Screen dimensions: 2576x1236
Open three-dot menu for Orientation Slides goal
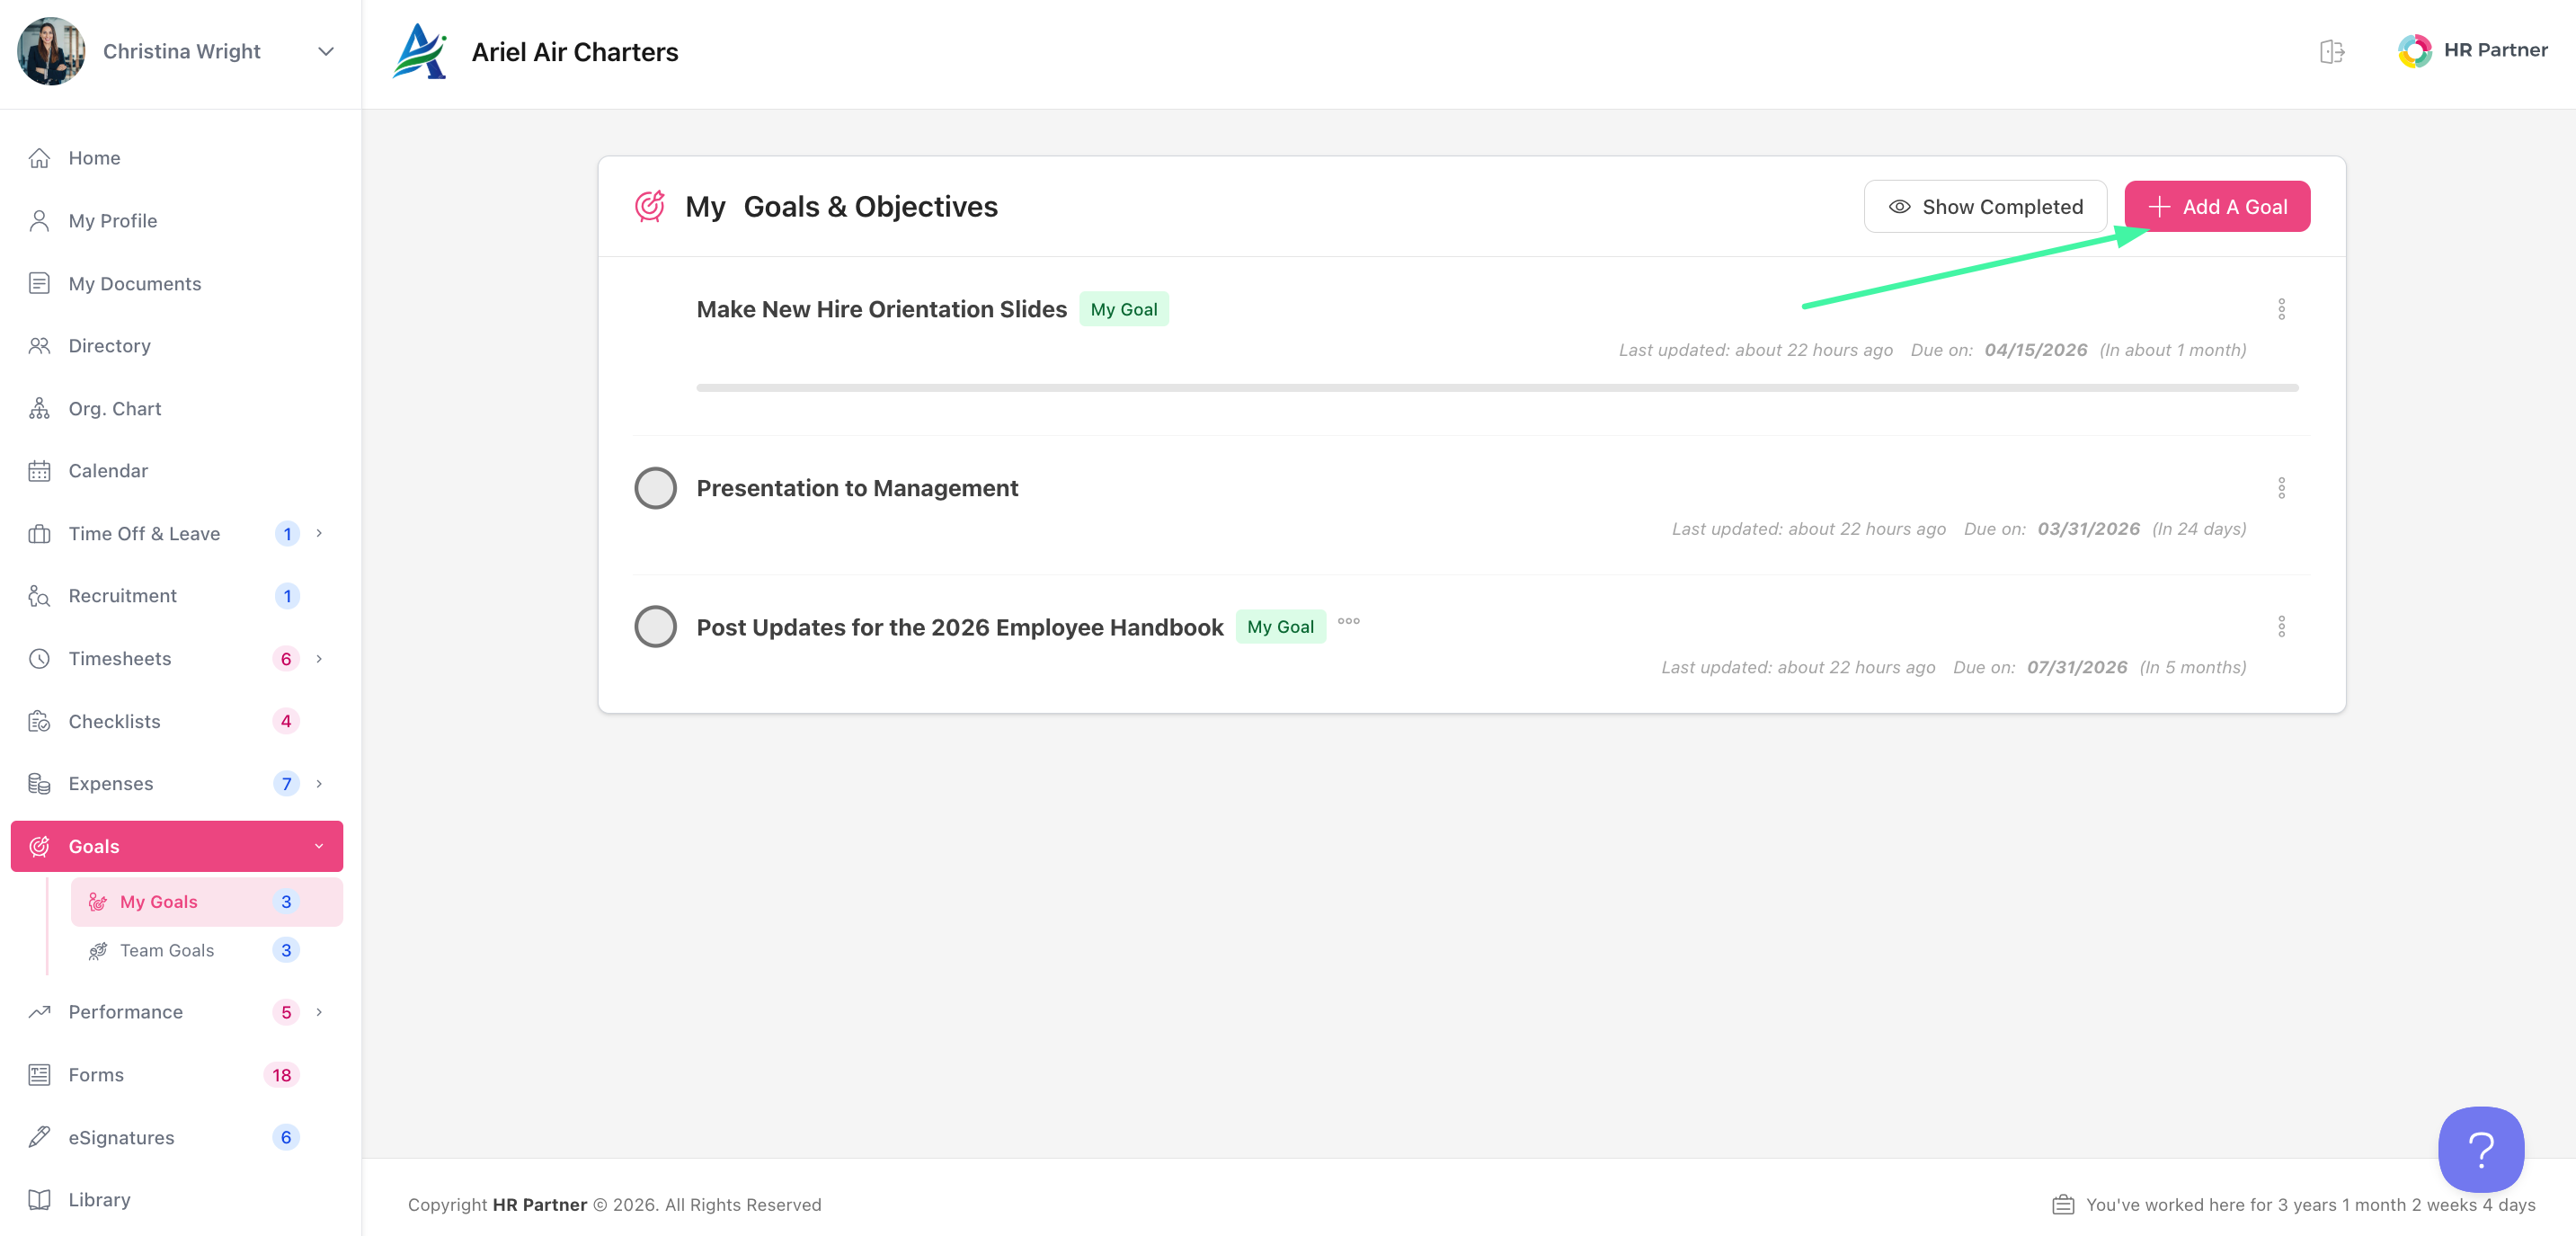coord(2281,309)
